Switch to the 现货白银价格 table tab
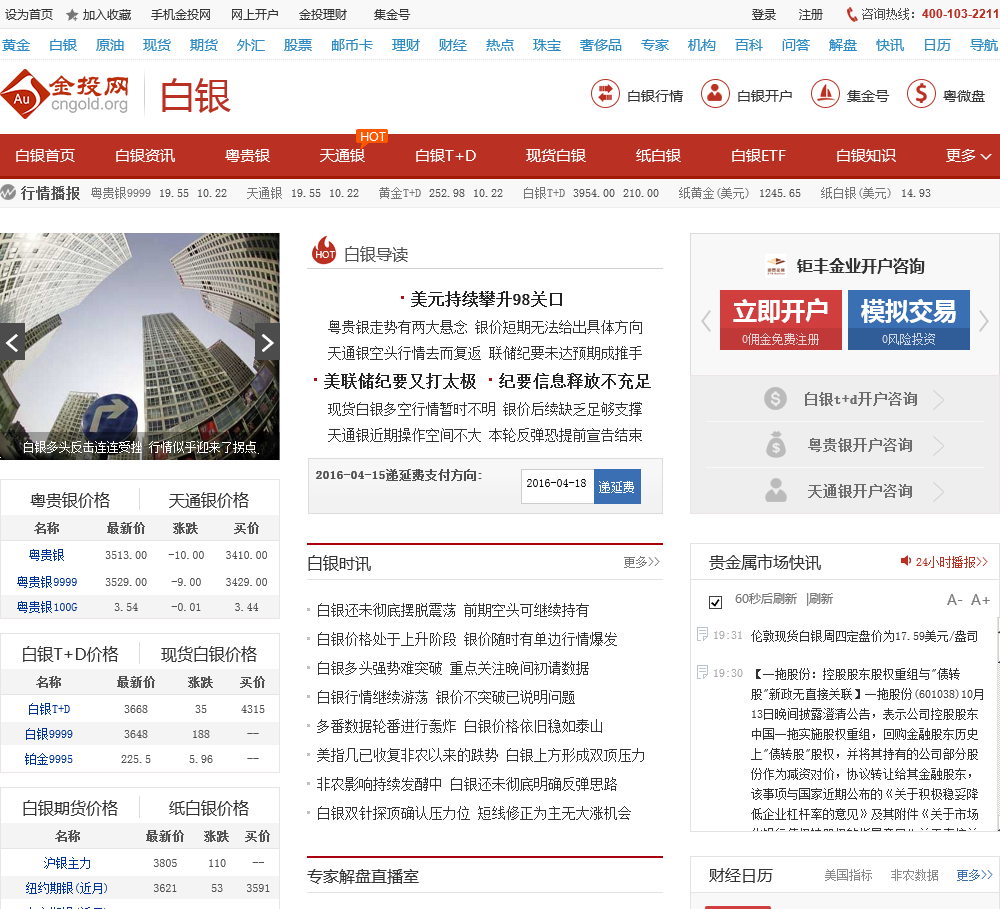This screenshot has width=1000, height=909. coord(209,654)
